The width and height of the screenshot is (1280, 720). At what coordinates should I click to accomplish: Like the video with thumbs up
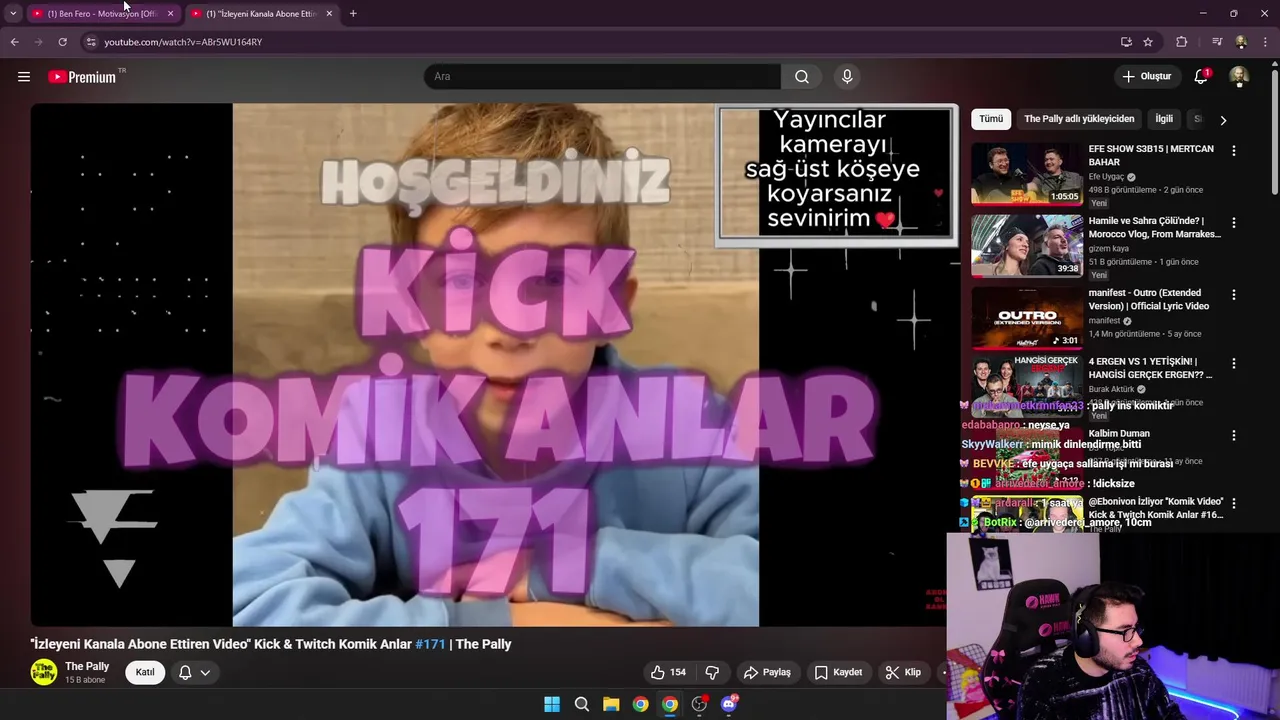[x=668, y=672]
